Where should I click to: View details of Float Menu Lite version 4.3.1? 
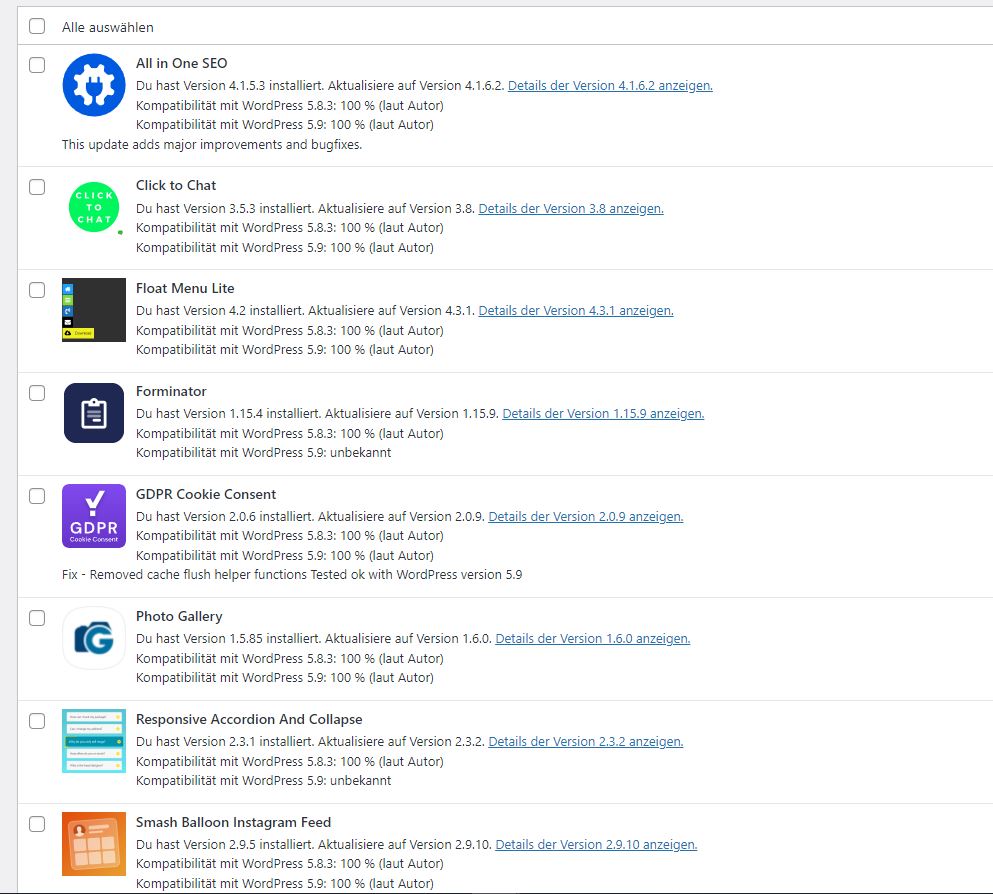[x=576, y=311]
